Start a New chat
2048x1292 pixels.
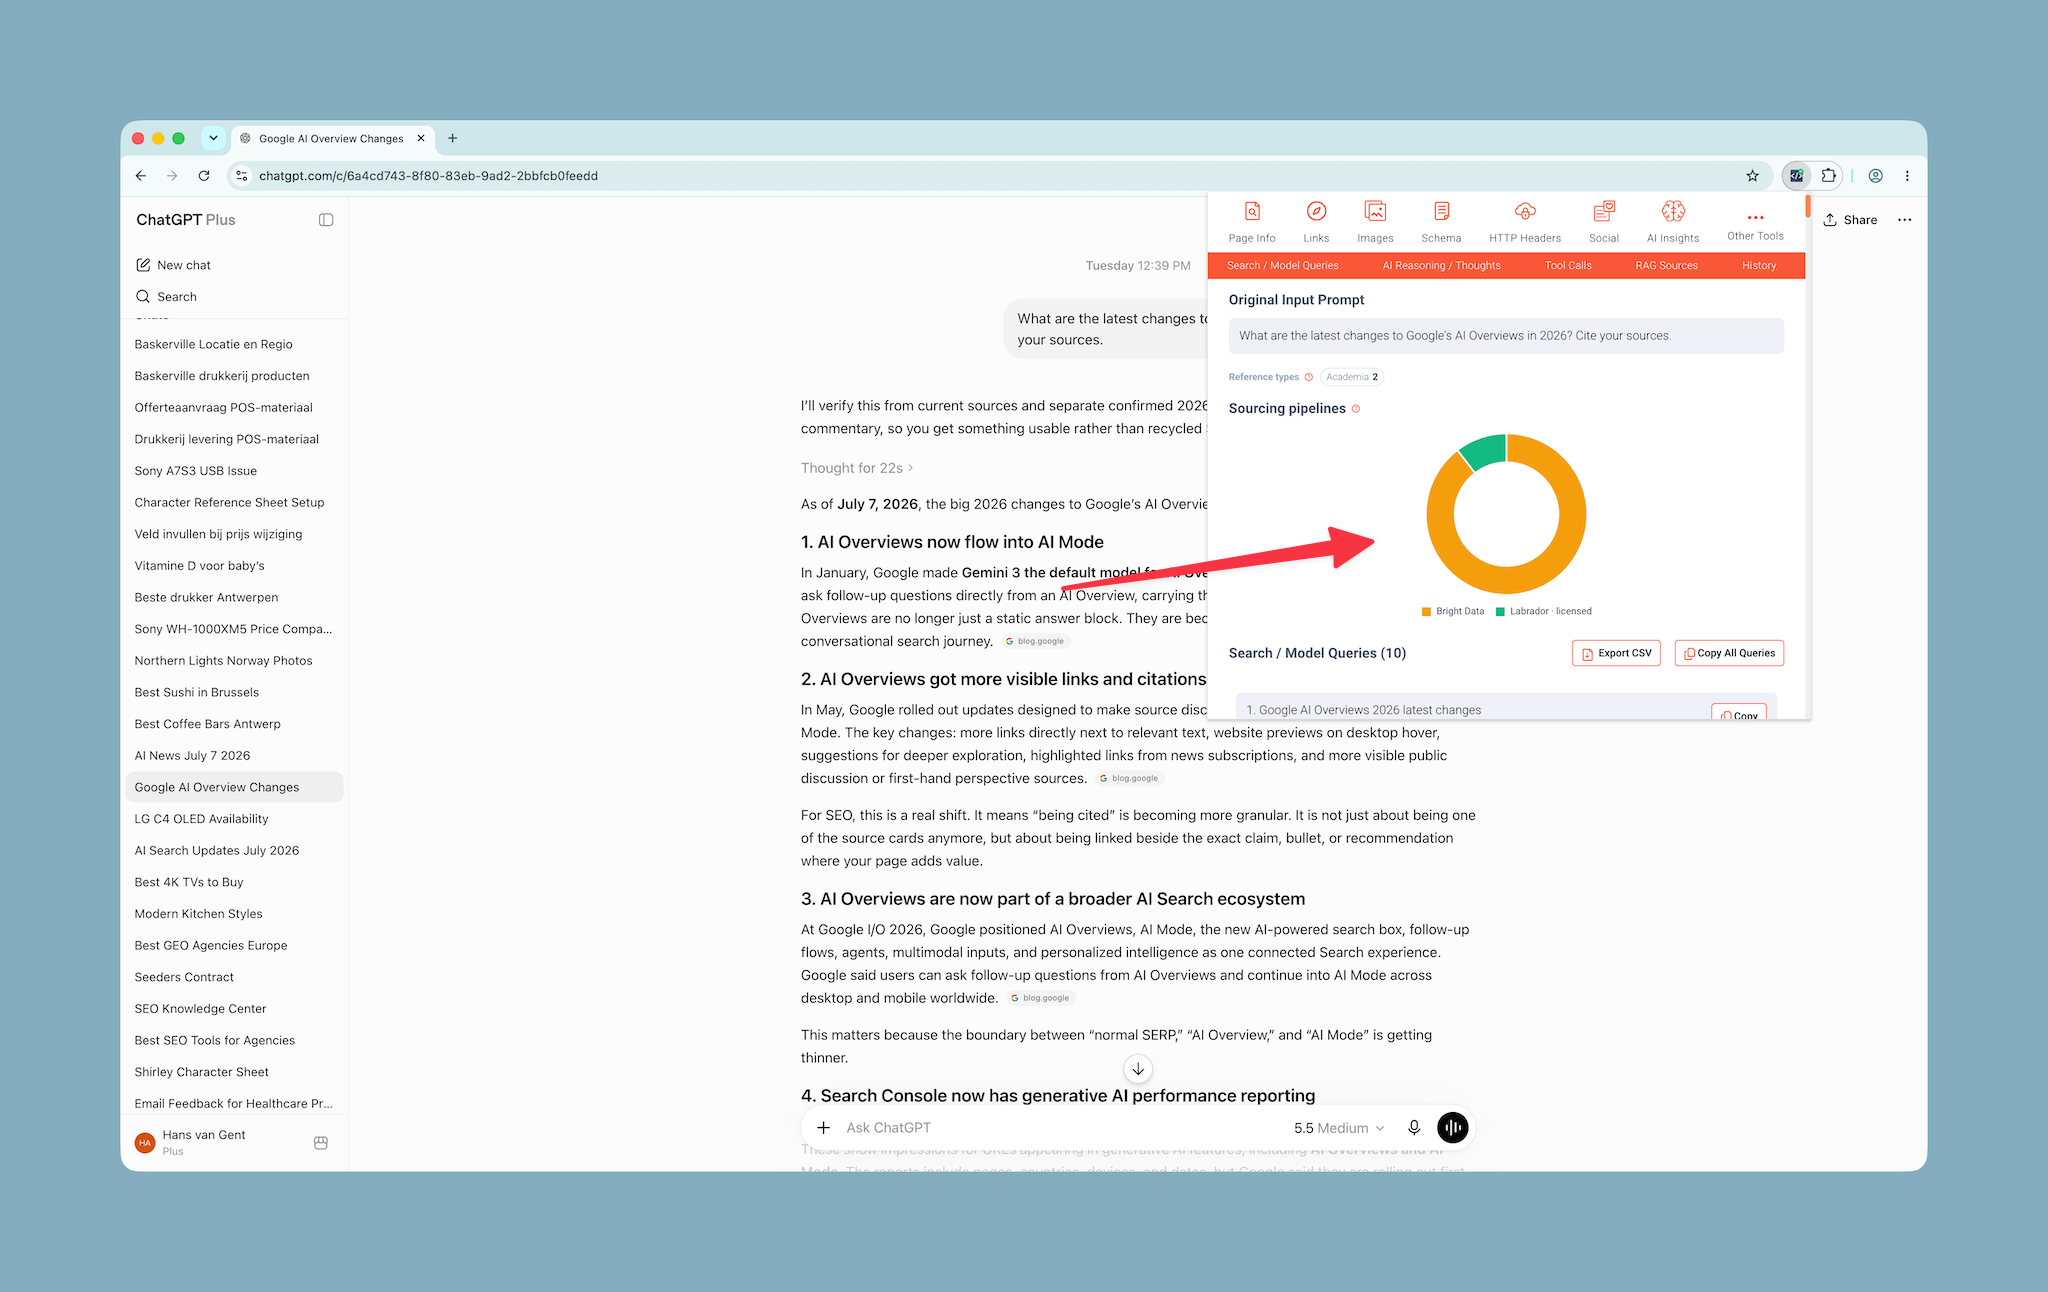point(173,265)
